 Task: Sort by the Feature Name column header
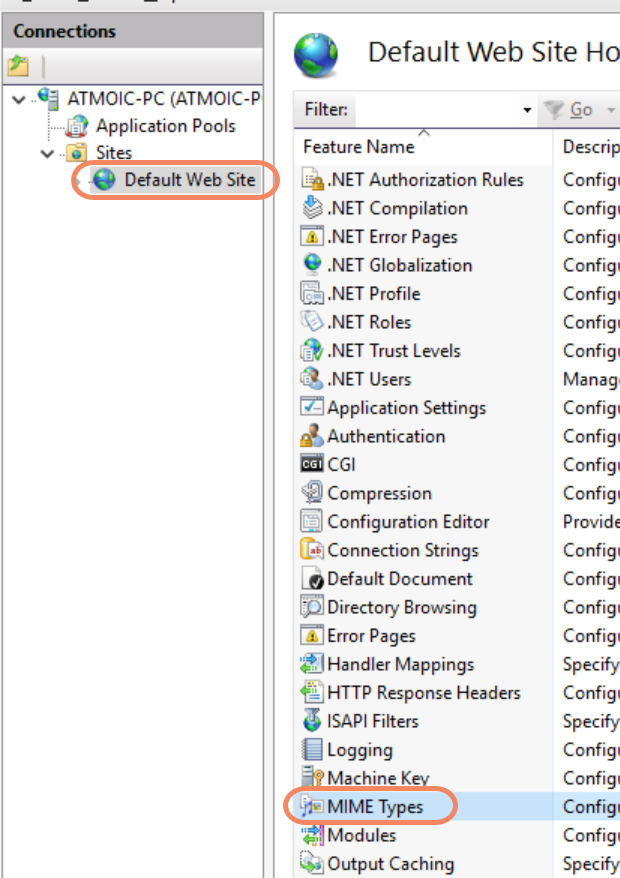[358, 147]
